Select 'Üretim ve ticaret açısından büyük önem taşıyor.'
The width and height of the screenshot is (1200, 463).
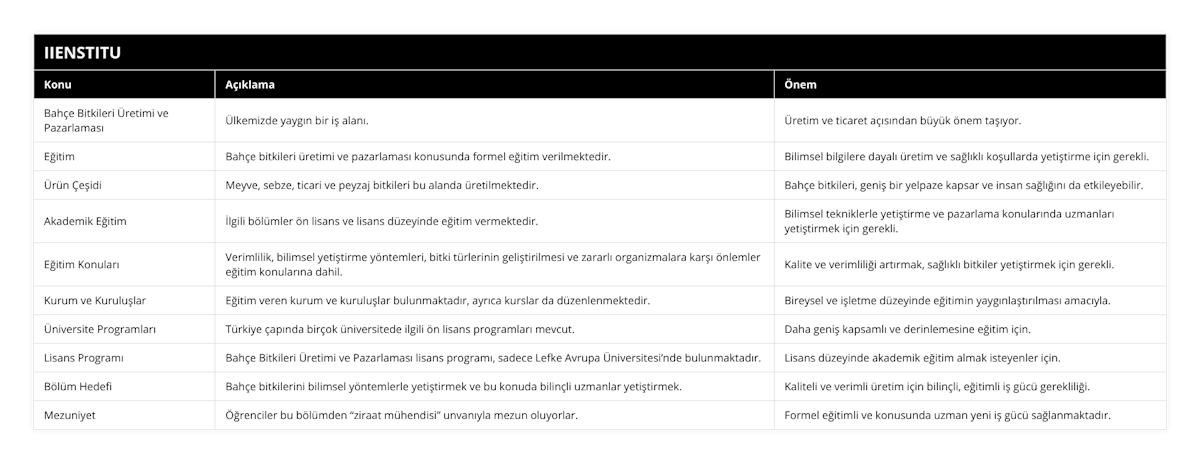[903, 120]
